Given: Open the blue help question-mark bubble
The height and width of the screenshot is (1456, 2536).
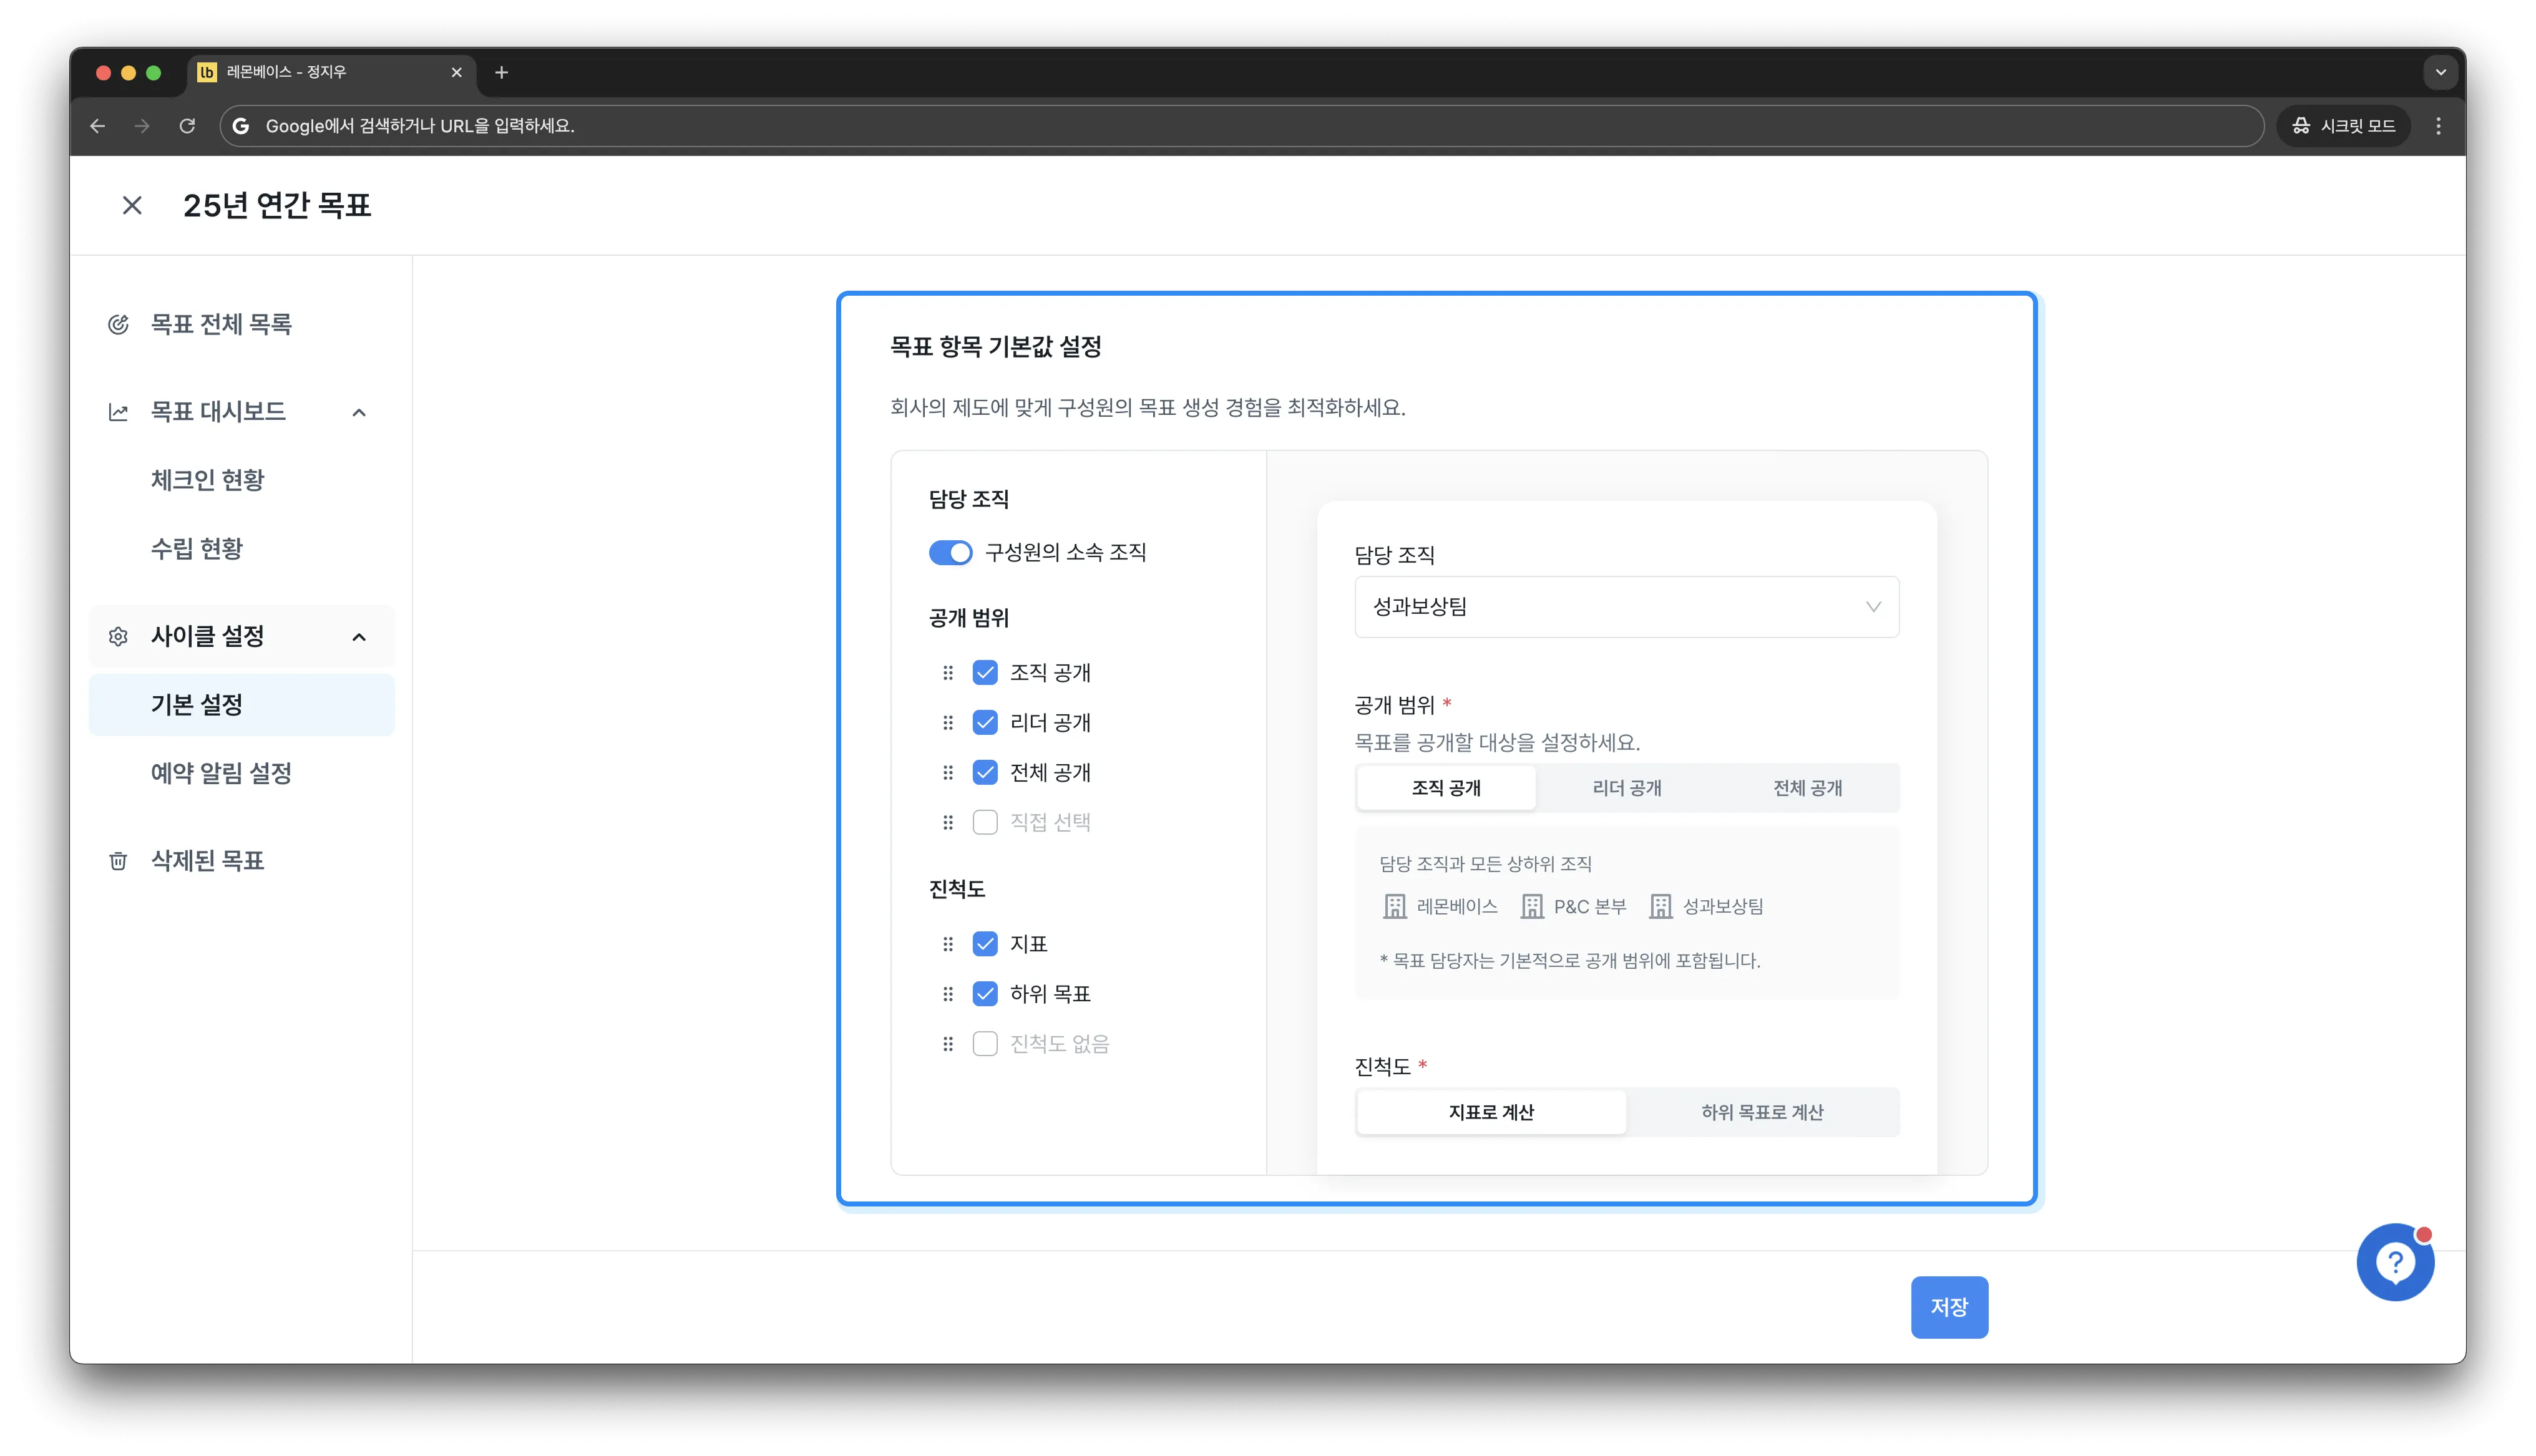Looking at the screenshot, I should 2395,1262.
